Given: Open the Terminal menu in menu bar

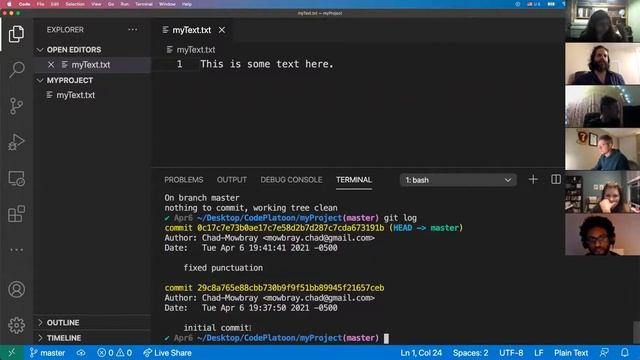Looking at the screenshot, I should click(144, 4).
